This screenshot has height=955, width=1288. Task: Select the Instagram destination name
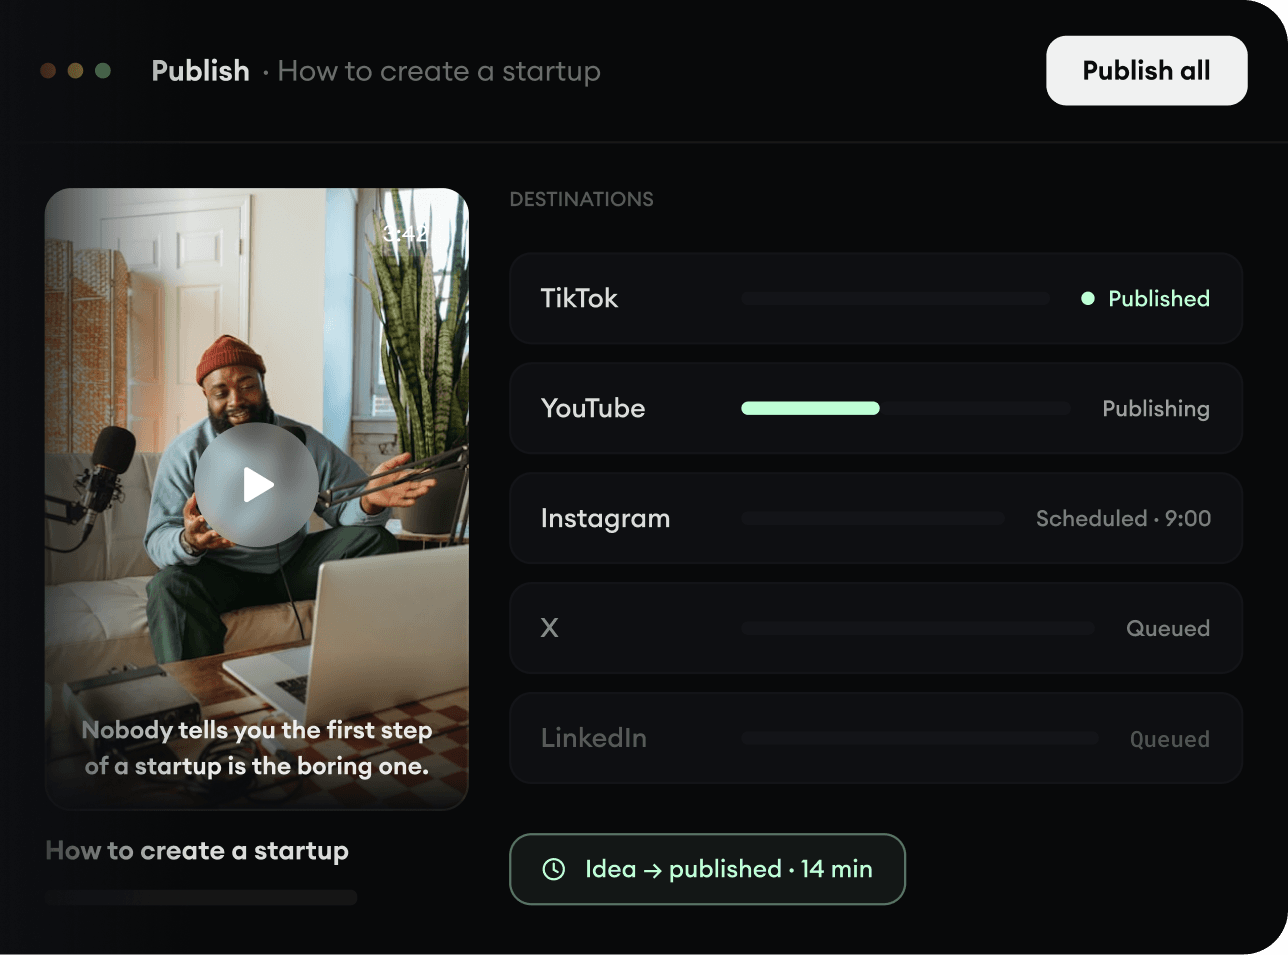tap(605, 518)
